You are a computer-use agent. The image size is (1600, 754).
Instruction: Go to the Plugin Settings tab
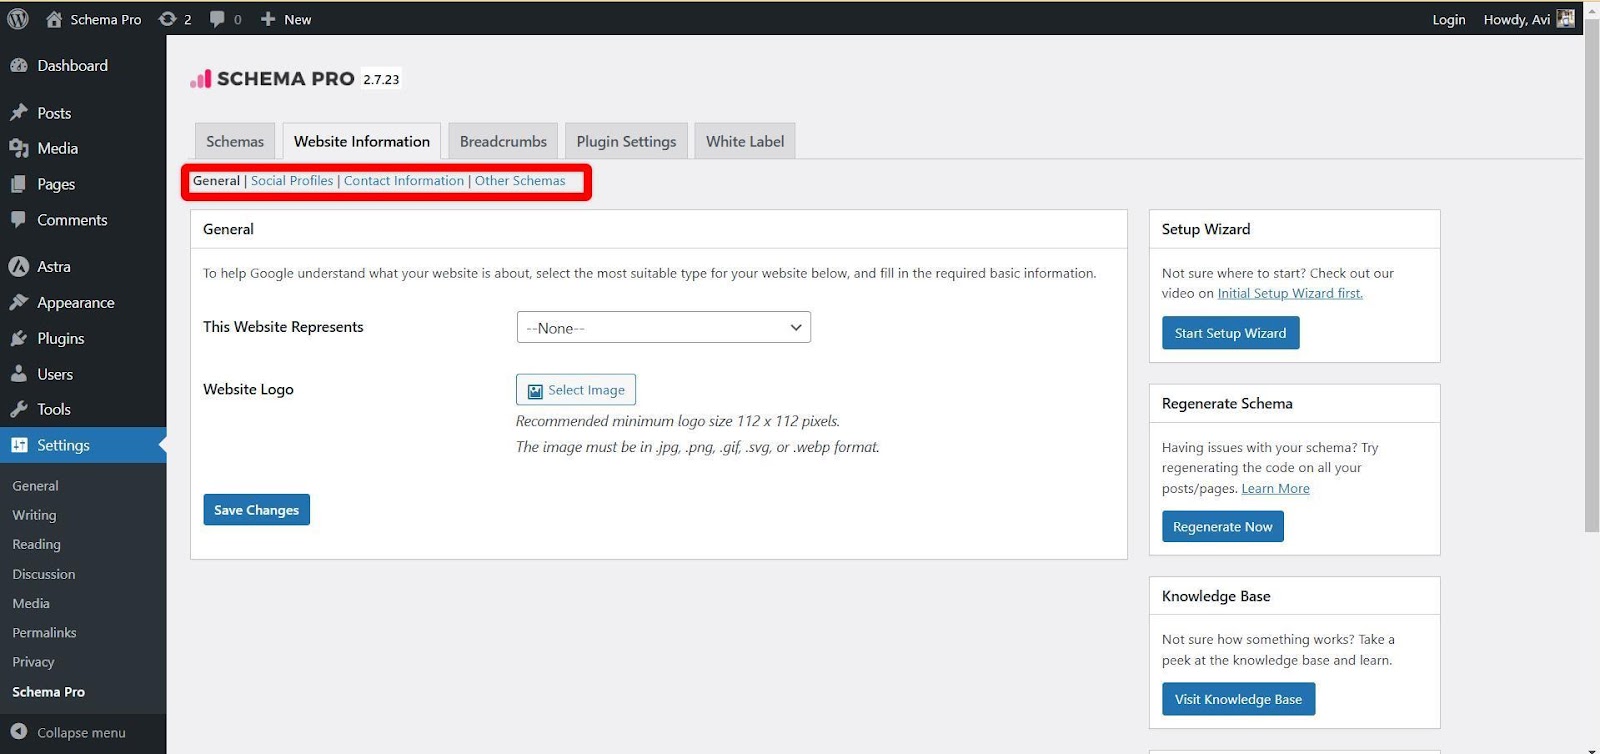626,141
